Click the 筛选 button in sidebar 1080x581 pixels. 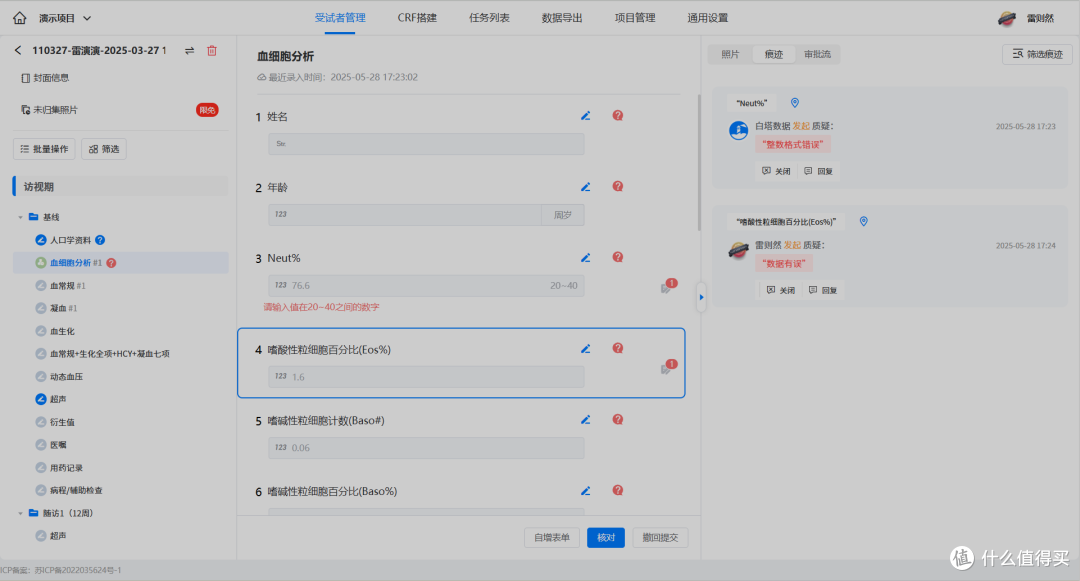pos(104,149)
